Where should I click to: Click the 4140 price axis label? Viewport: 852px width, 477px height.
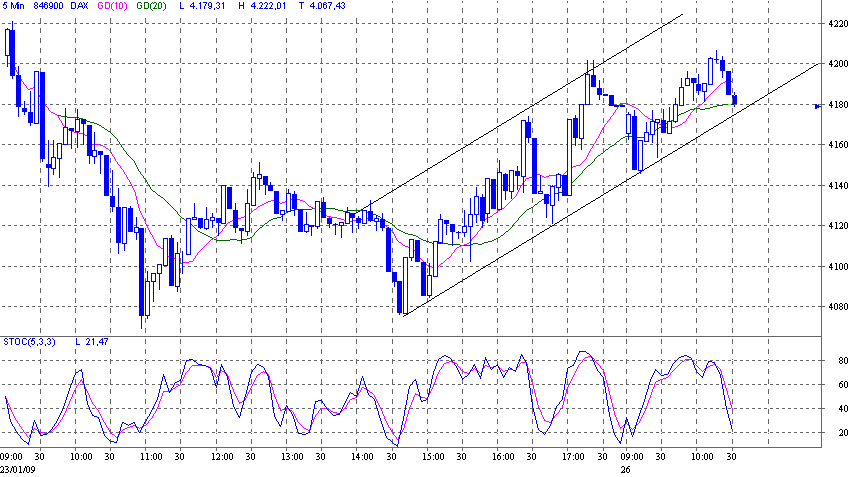pos(838,186)
